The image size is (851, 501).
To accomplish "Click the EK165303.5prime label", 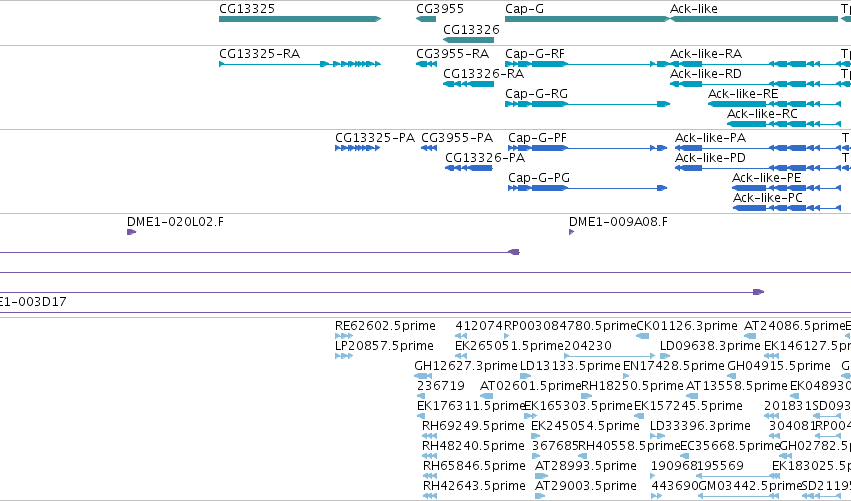I will pyautogui.click(x=578, y=406).
